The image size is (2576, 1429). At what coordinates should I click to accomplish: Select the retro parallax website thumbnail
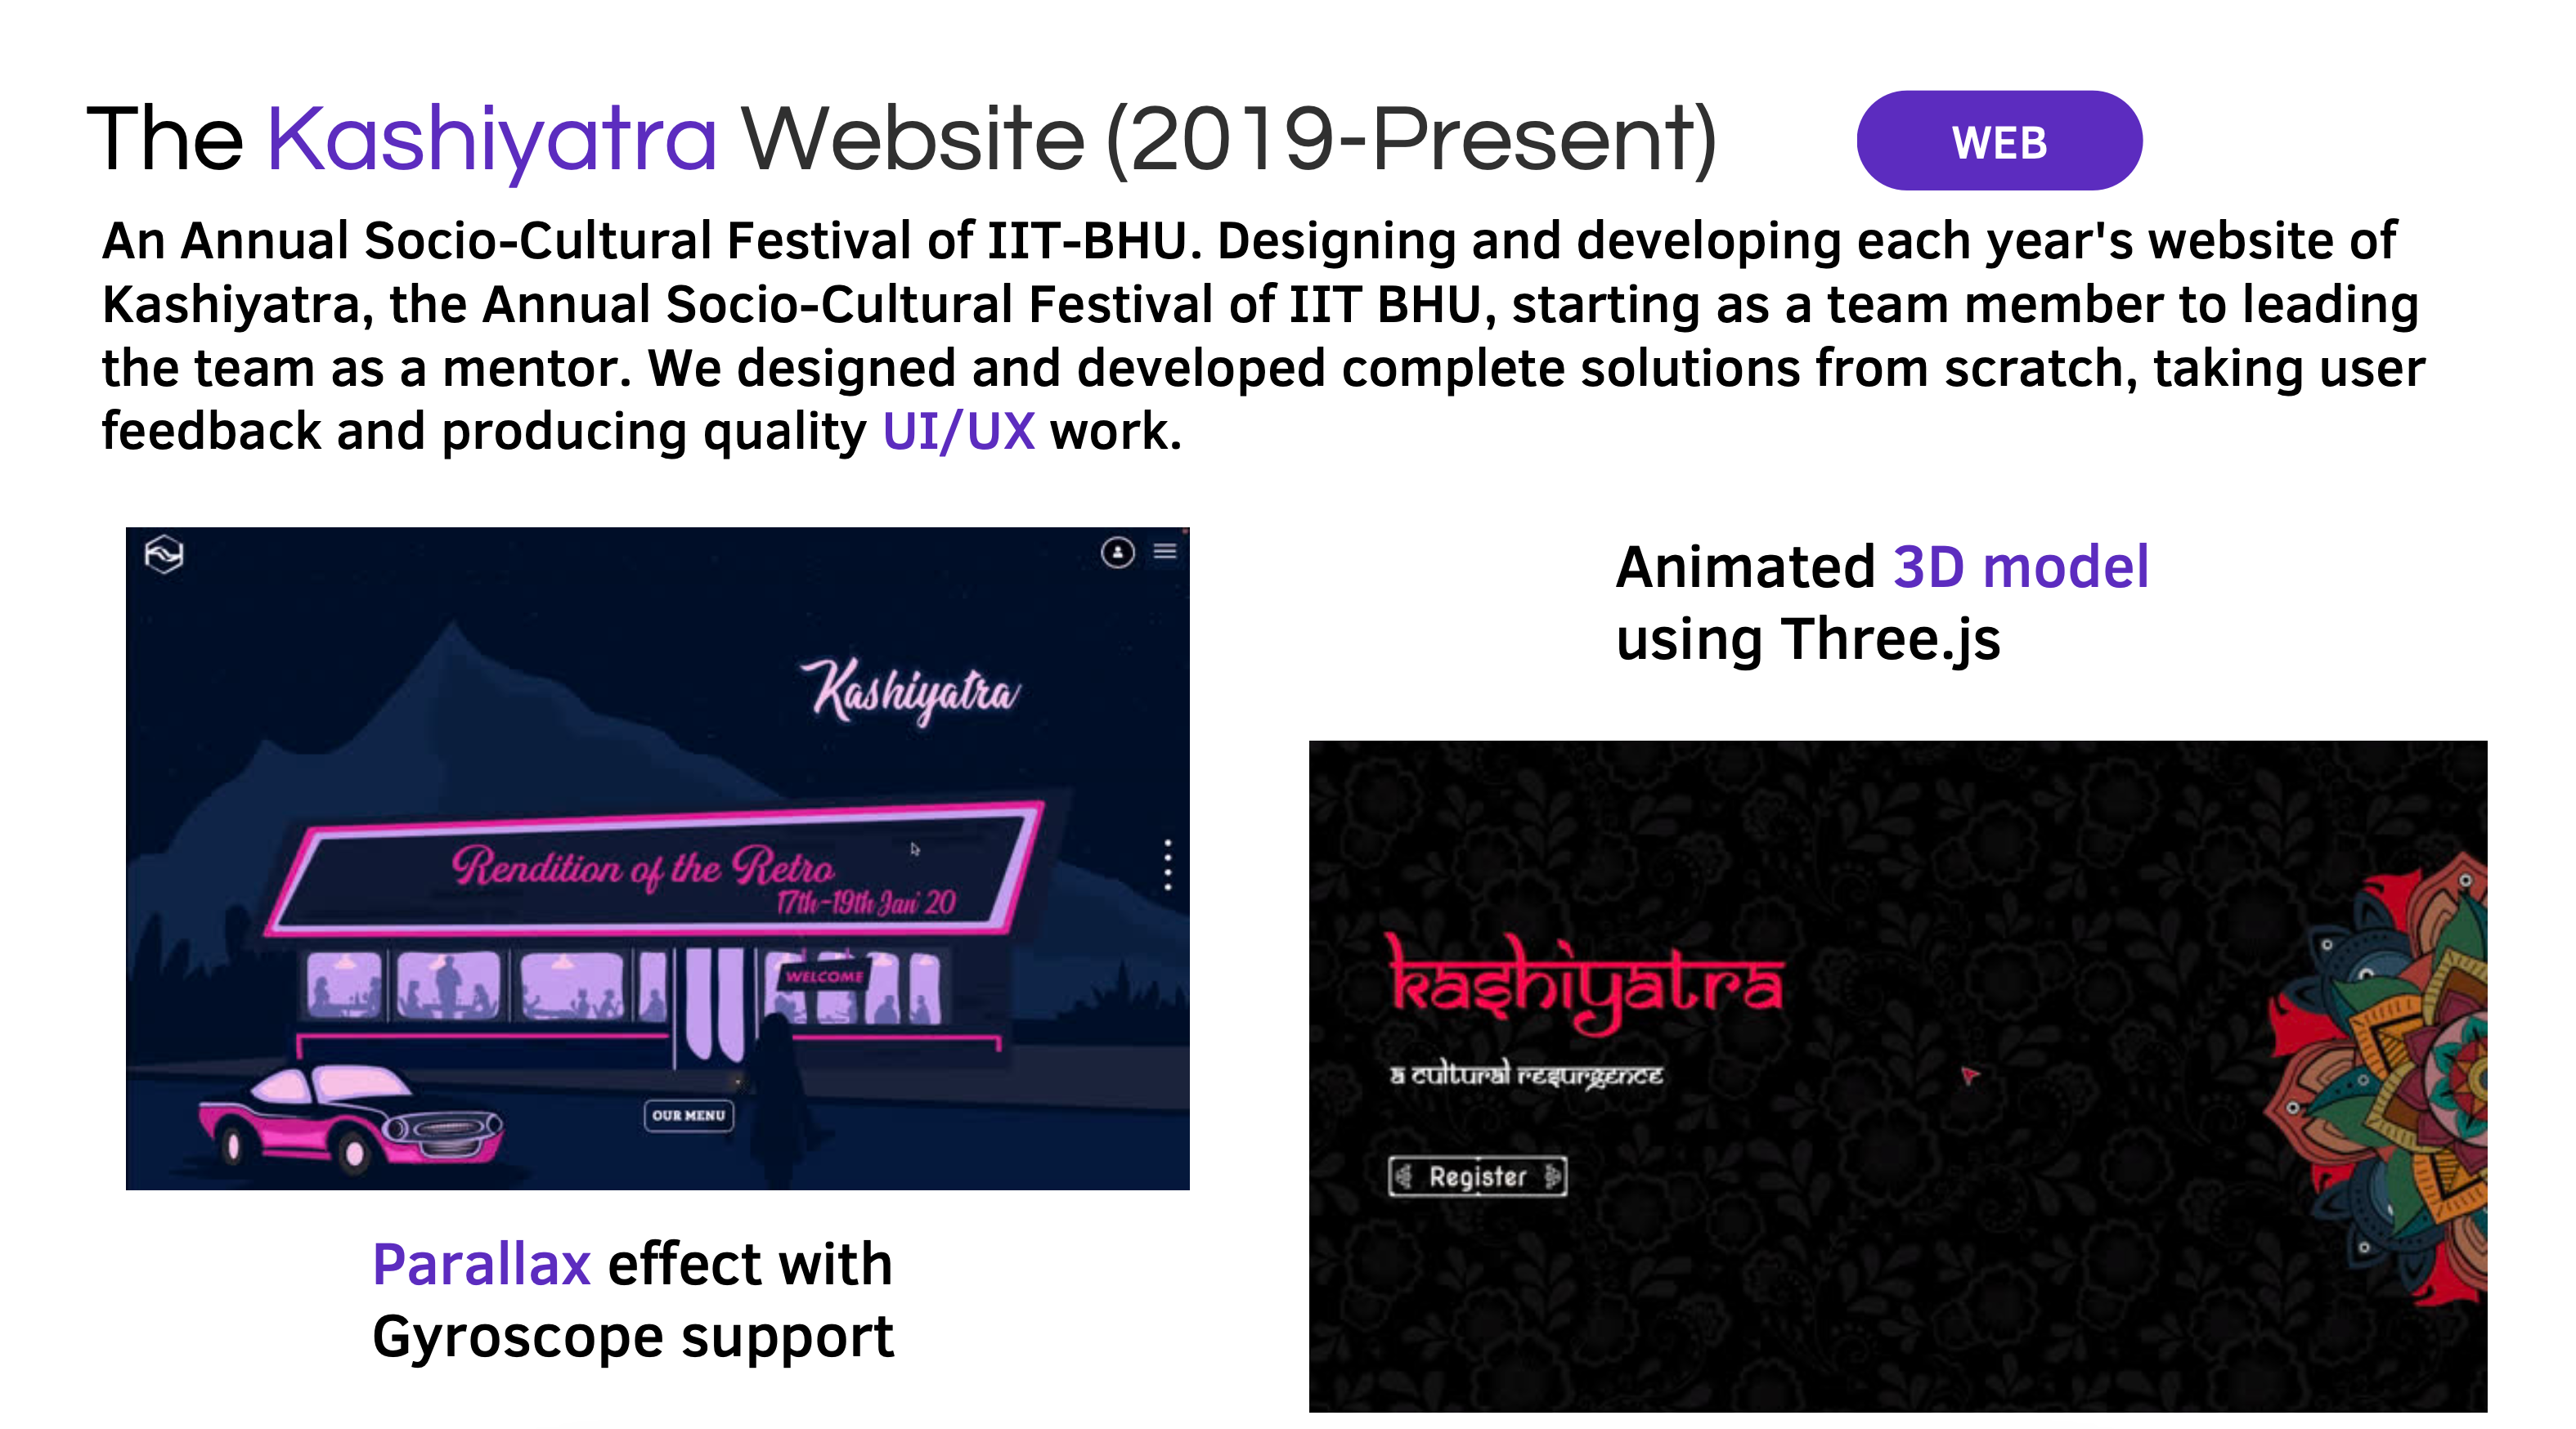click(x=657, y=858)
